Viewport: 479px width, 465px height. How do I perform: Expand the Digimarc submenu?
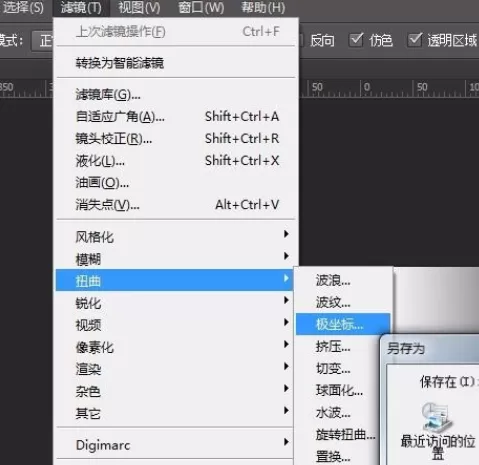pos(174,445)
